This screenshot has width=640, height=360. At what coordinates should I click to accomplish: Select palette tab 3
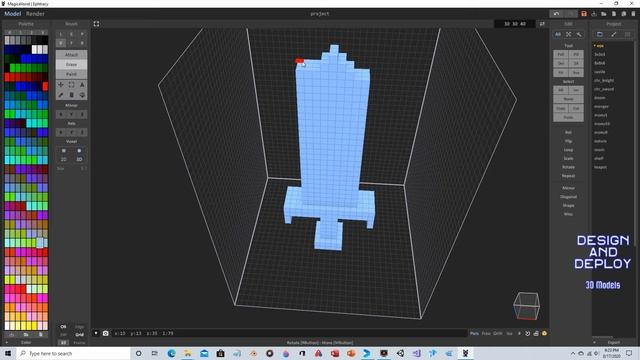tap(42, 33)
